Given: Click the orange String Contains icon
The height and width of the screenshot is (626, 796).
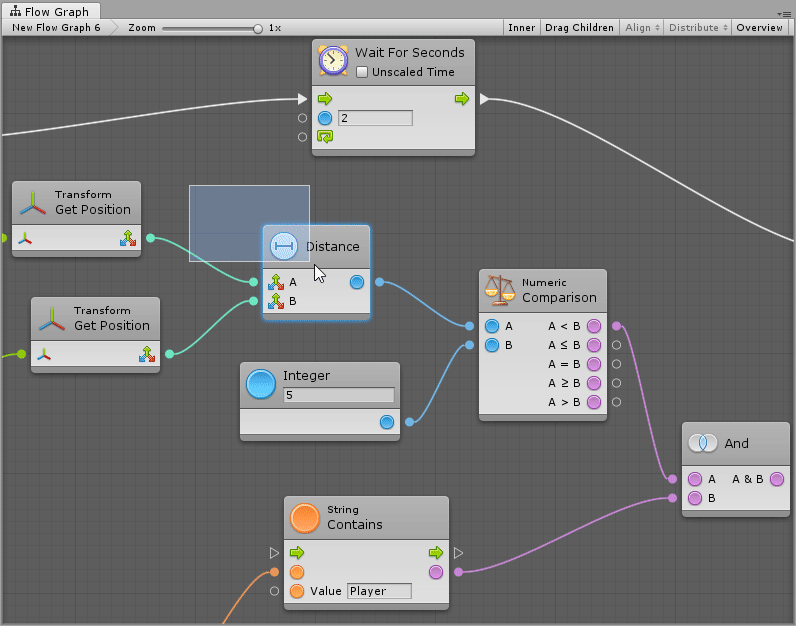Looking at the screenshot, I should 305,517.
